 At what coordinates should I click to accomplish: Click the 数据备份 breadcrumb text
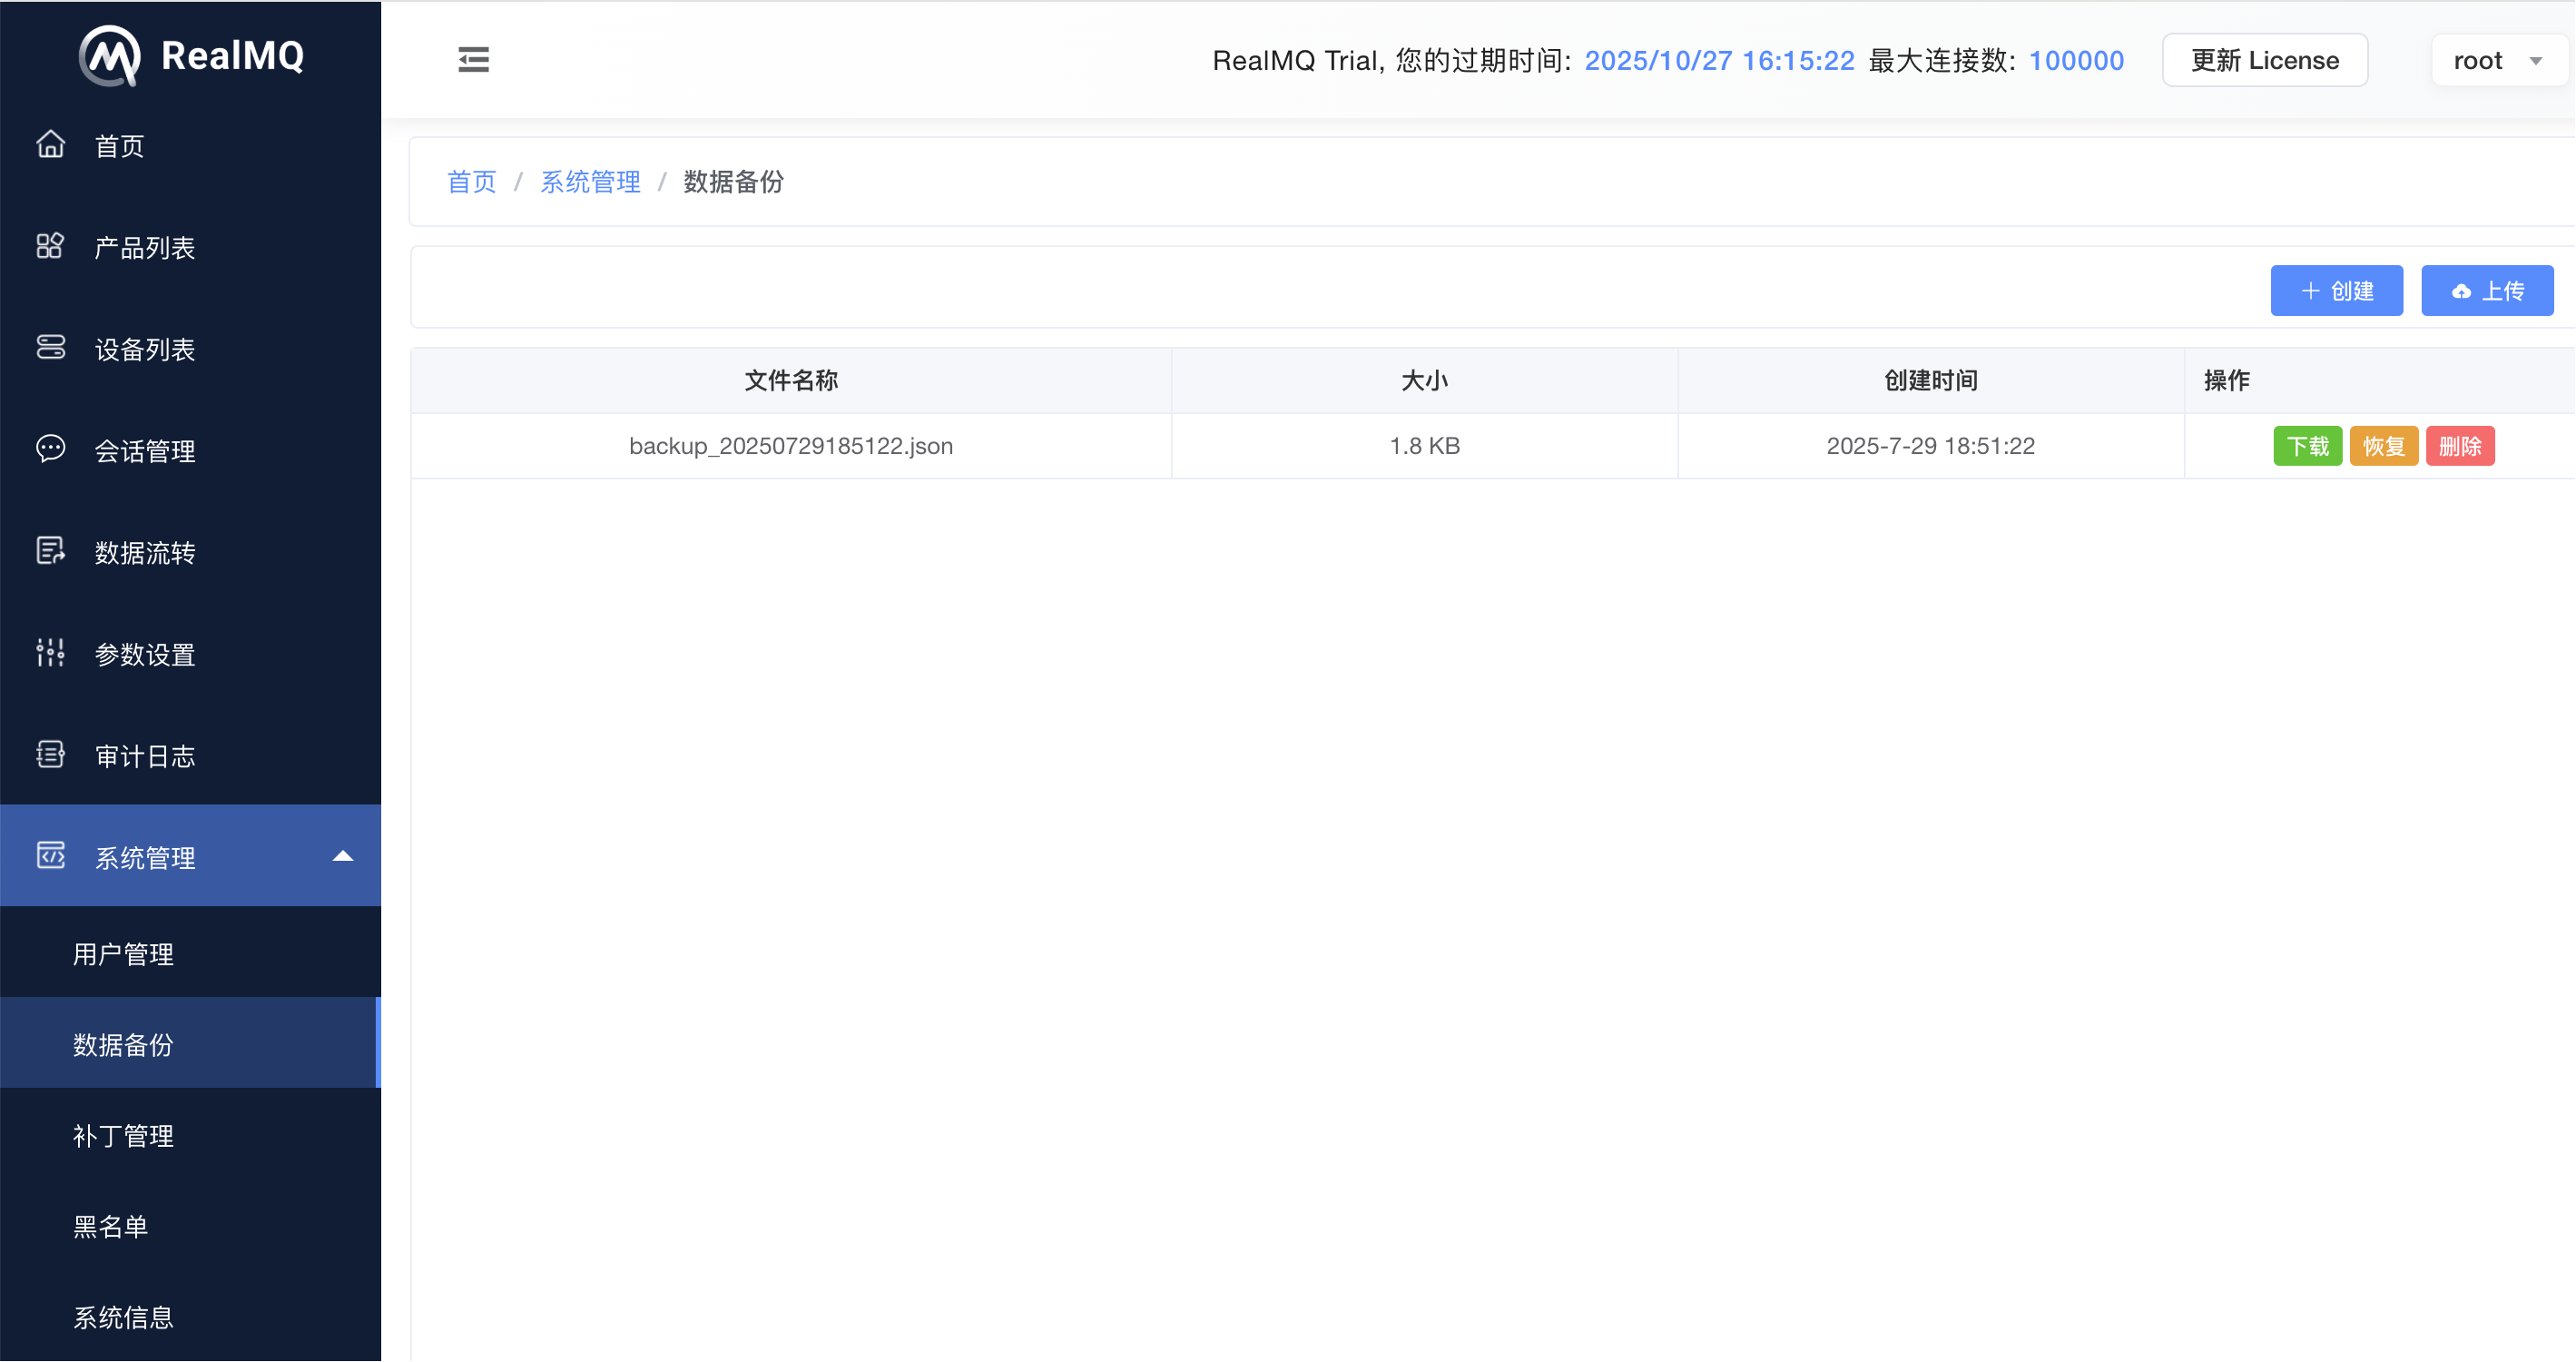[x=733, y=182]
